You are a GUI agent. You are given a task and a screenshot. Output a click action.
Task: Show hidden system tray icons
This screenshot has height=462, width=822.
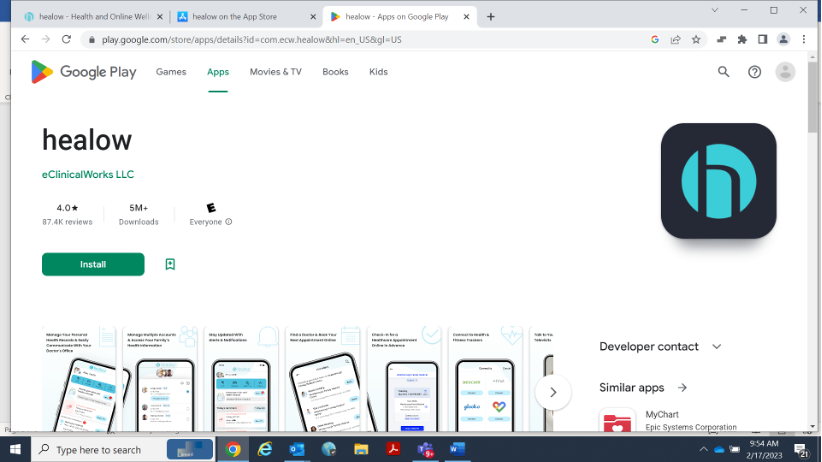click(x=703, y=449)
